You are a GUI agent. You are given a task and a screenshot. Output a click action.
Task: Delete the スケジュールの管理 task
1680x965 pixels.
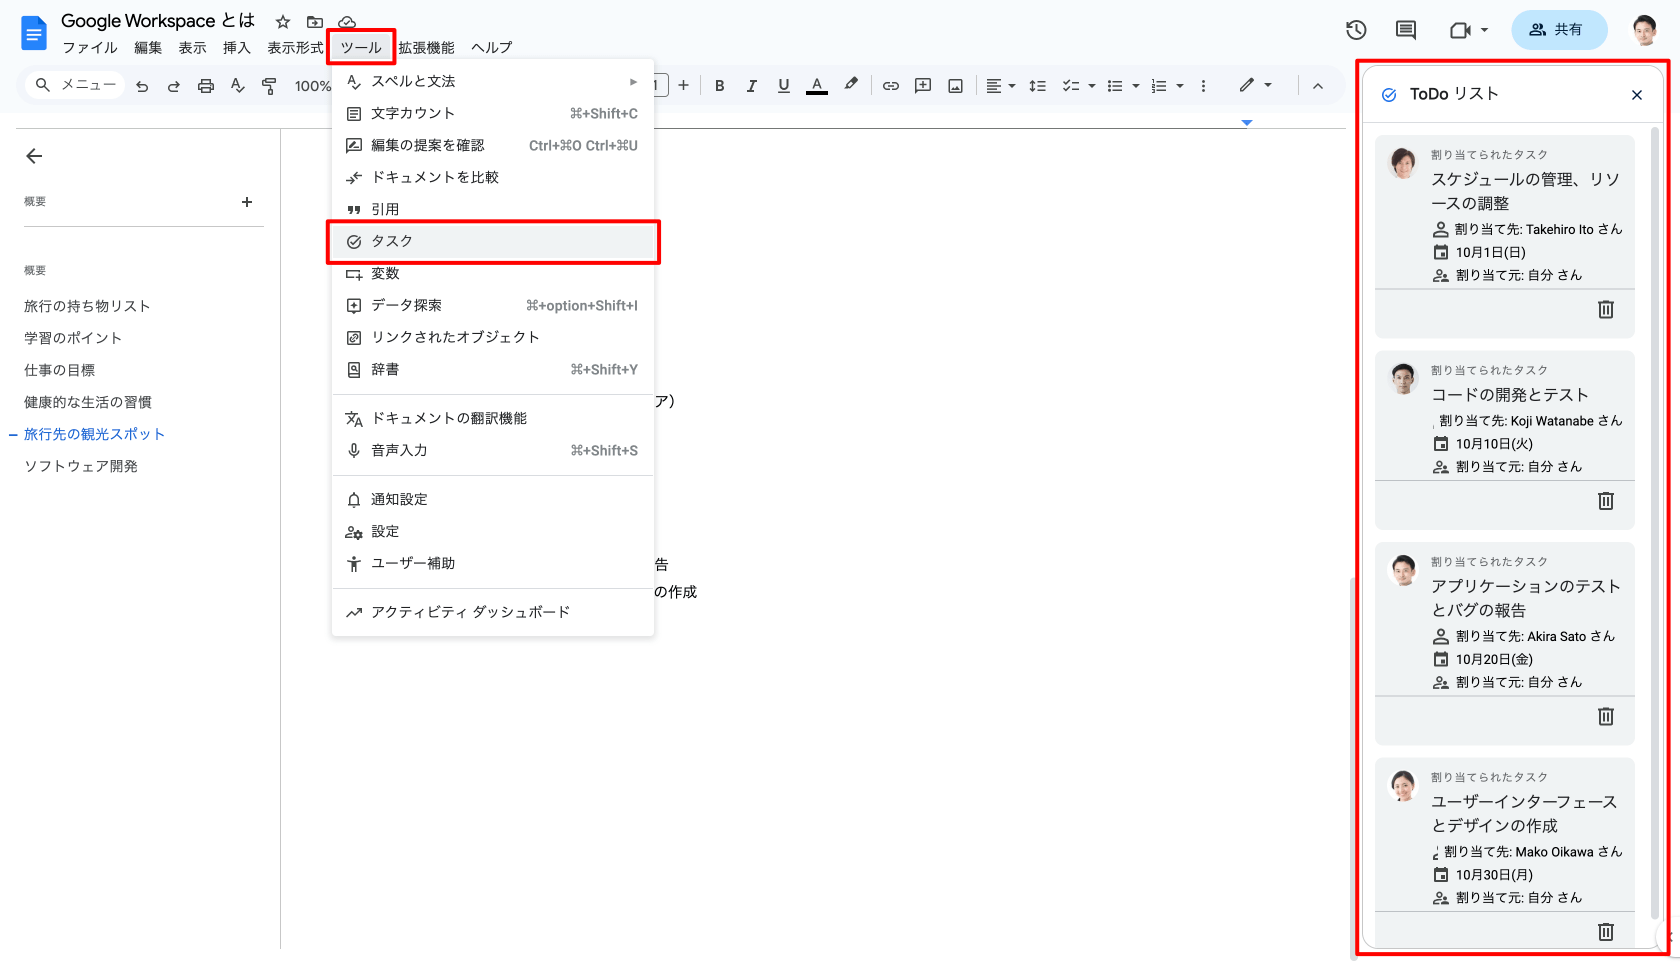(x=1606, y=310)
